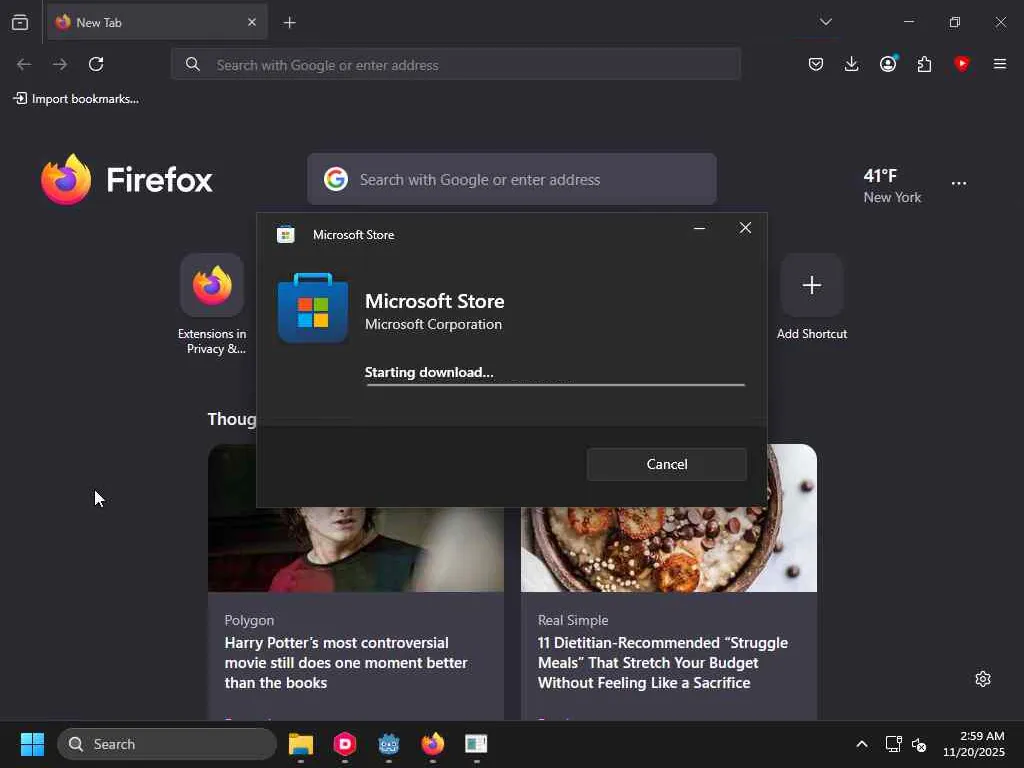
Task: Click Microsoft Store title bar icon
Action: pyautogui.click(x=285, y=234)
